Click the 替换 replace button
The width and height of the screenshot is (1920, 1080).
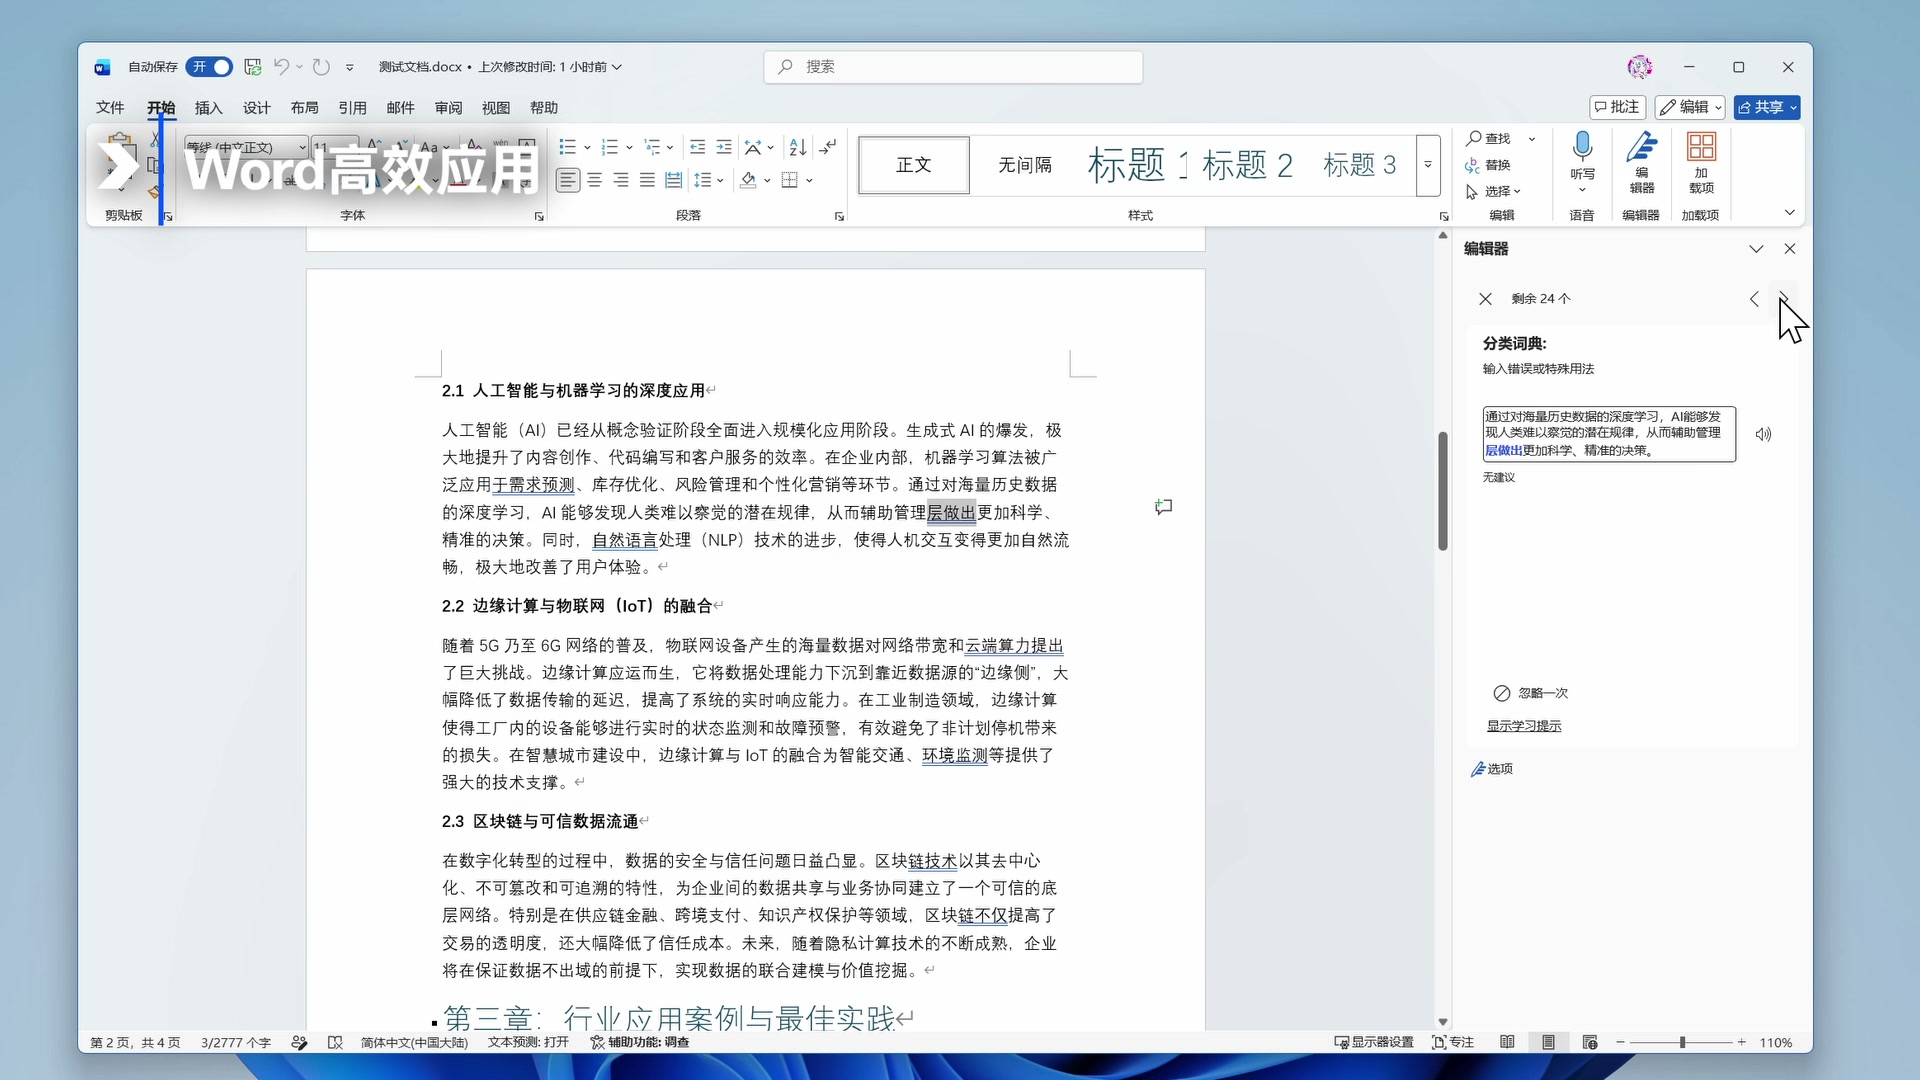1489,165
